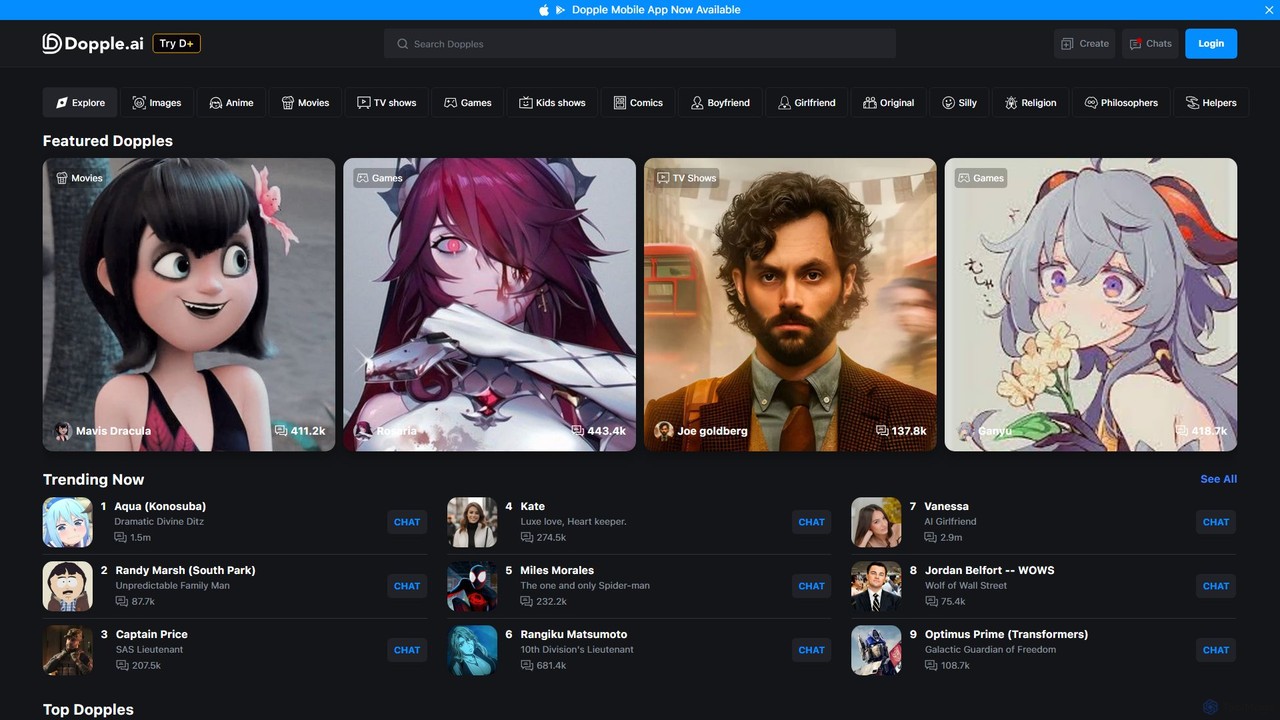Open the Mavis Dracula featured card

(x=189, y=304)
